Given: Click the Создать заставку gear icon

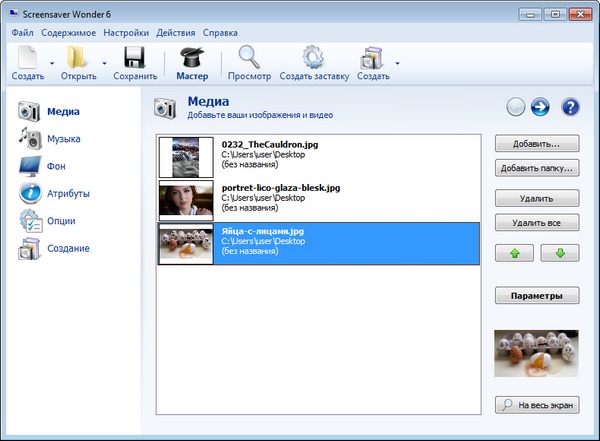Looking at the screenshot, I should click(x=313, y=57).
